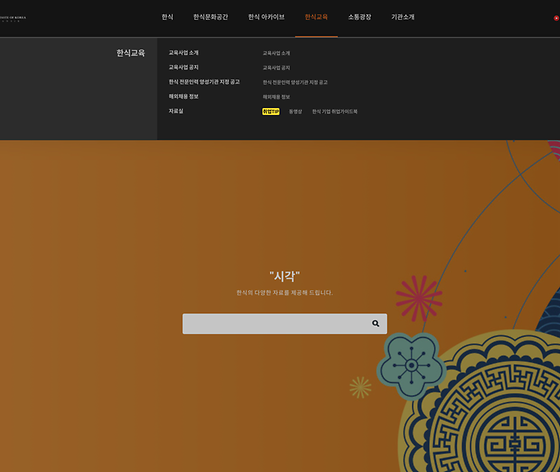Click the yellow 취업TIP badge
Viewport: 560px width, 472px height.
pyautogui.click(x=271, y=112)
